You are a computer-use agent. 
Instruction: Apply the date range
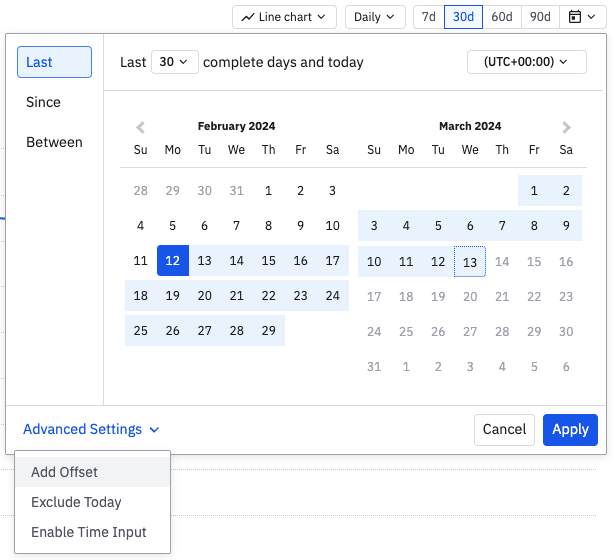[x=570, y=430]
